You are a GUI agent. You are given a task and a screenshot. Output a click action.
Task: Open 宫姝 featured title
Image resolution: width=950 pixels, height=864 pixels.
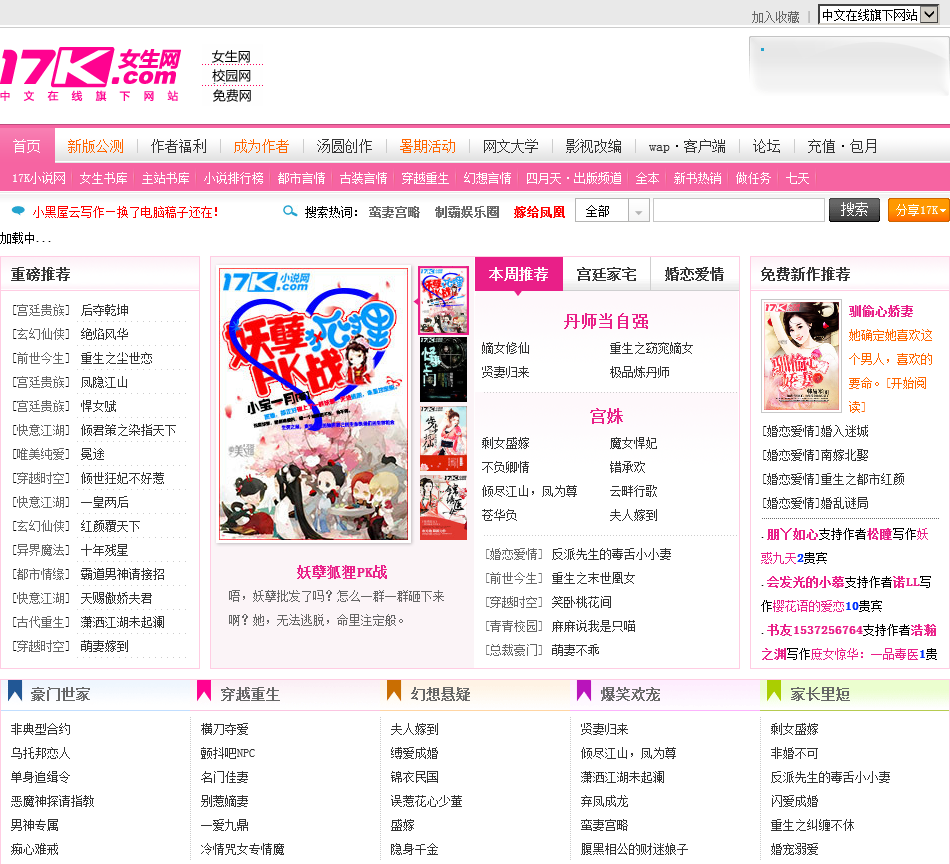[x=606, y=416]
